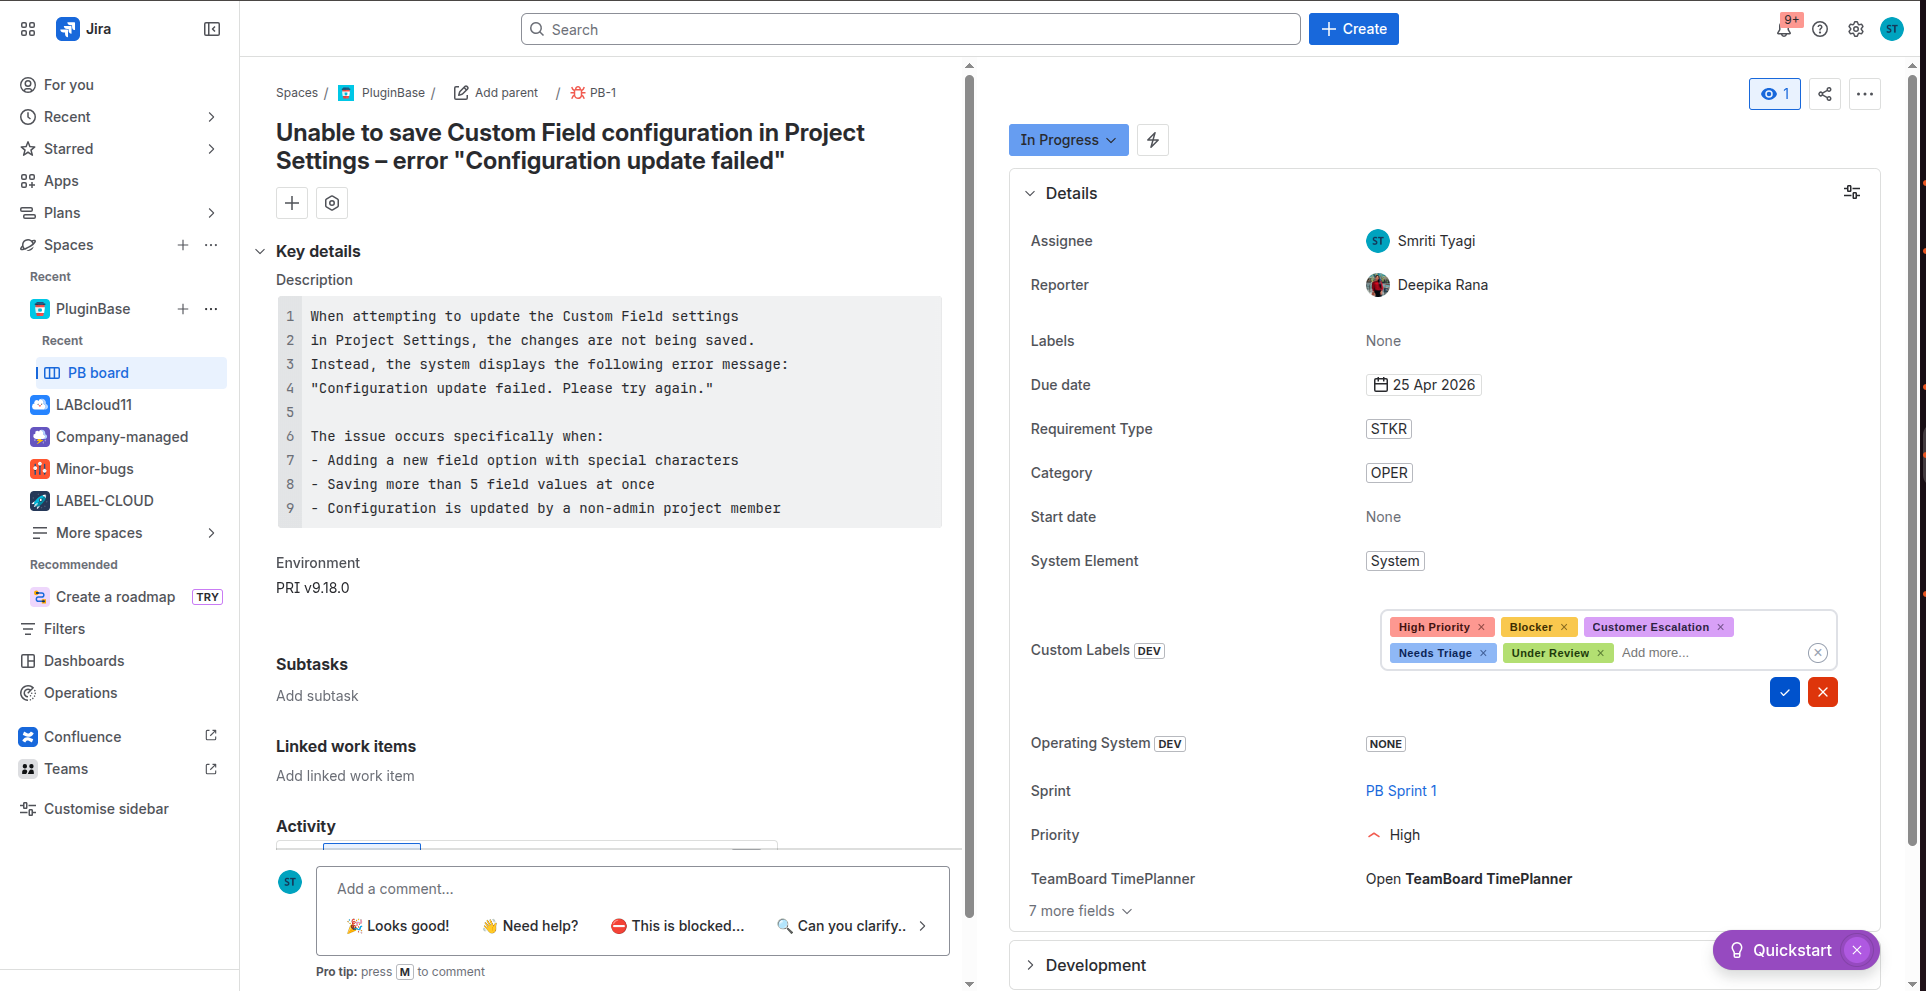Click the Add a comment field
This screenshot has width=1926, height=991.
coord(633,889)
